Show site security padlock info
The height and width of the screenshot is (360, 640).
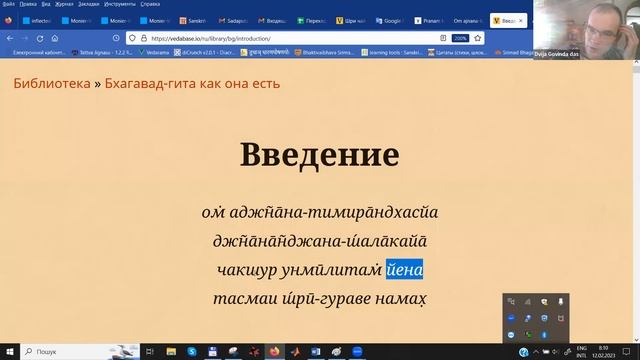[x=144, y=38]
